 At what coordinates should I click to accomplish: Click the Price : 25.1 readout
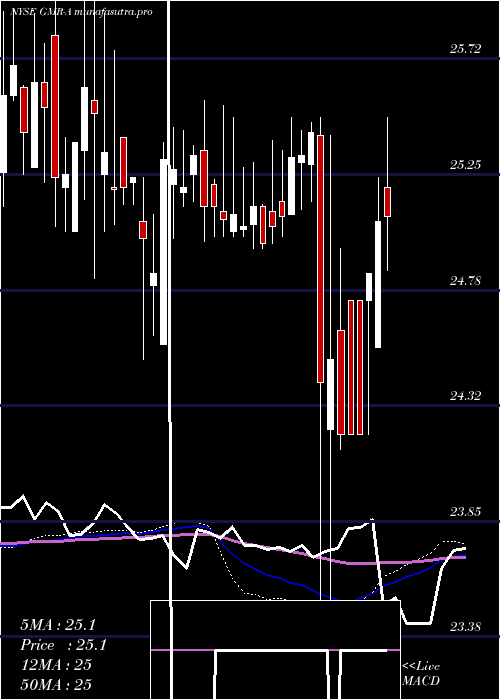pos(63,645)
